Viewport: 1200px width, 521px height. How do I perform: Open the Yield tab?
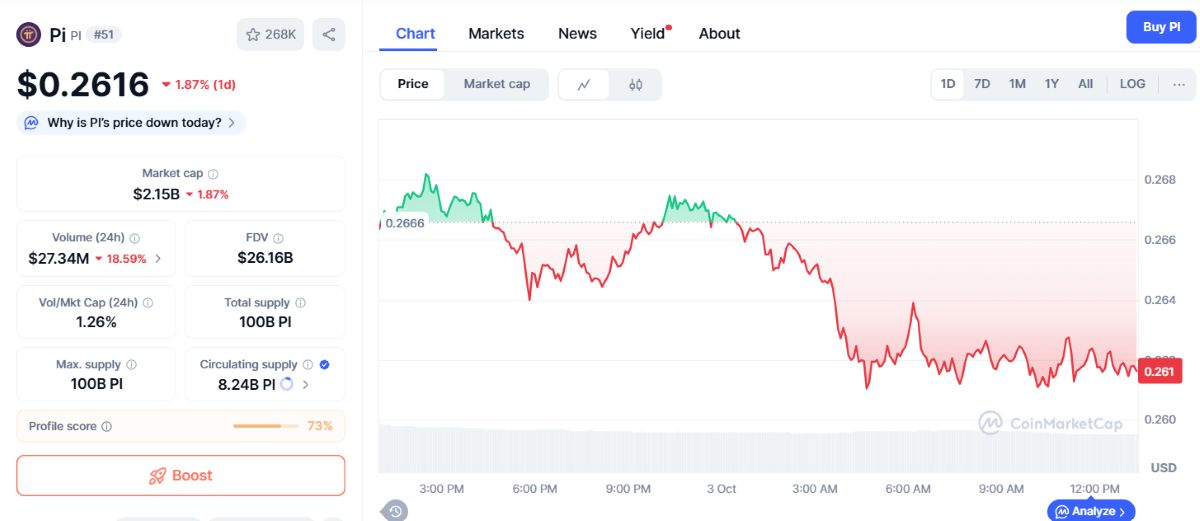[x=650, y=33]
